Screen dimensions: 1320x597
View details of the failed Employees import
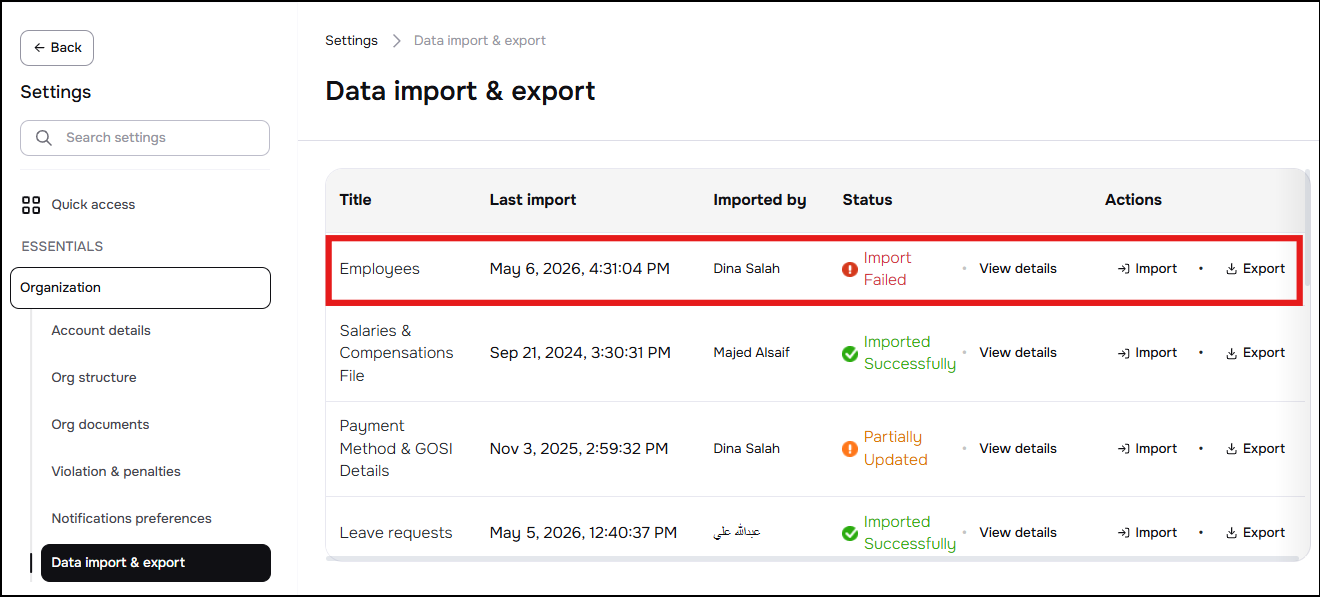1018,268
